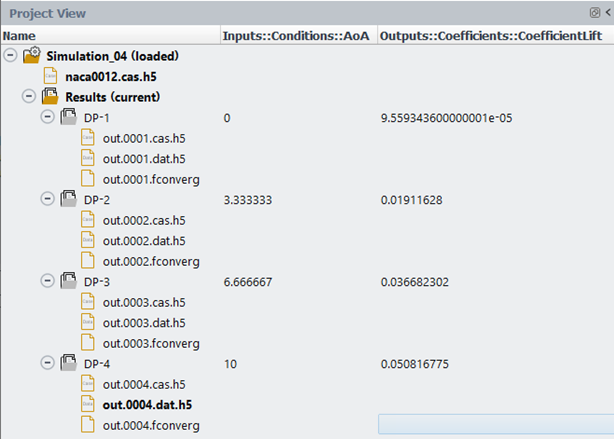Select the Simulation_04 (loaded) item

[x=112, y=56]
